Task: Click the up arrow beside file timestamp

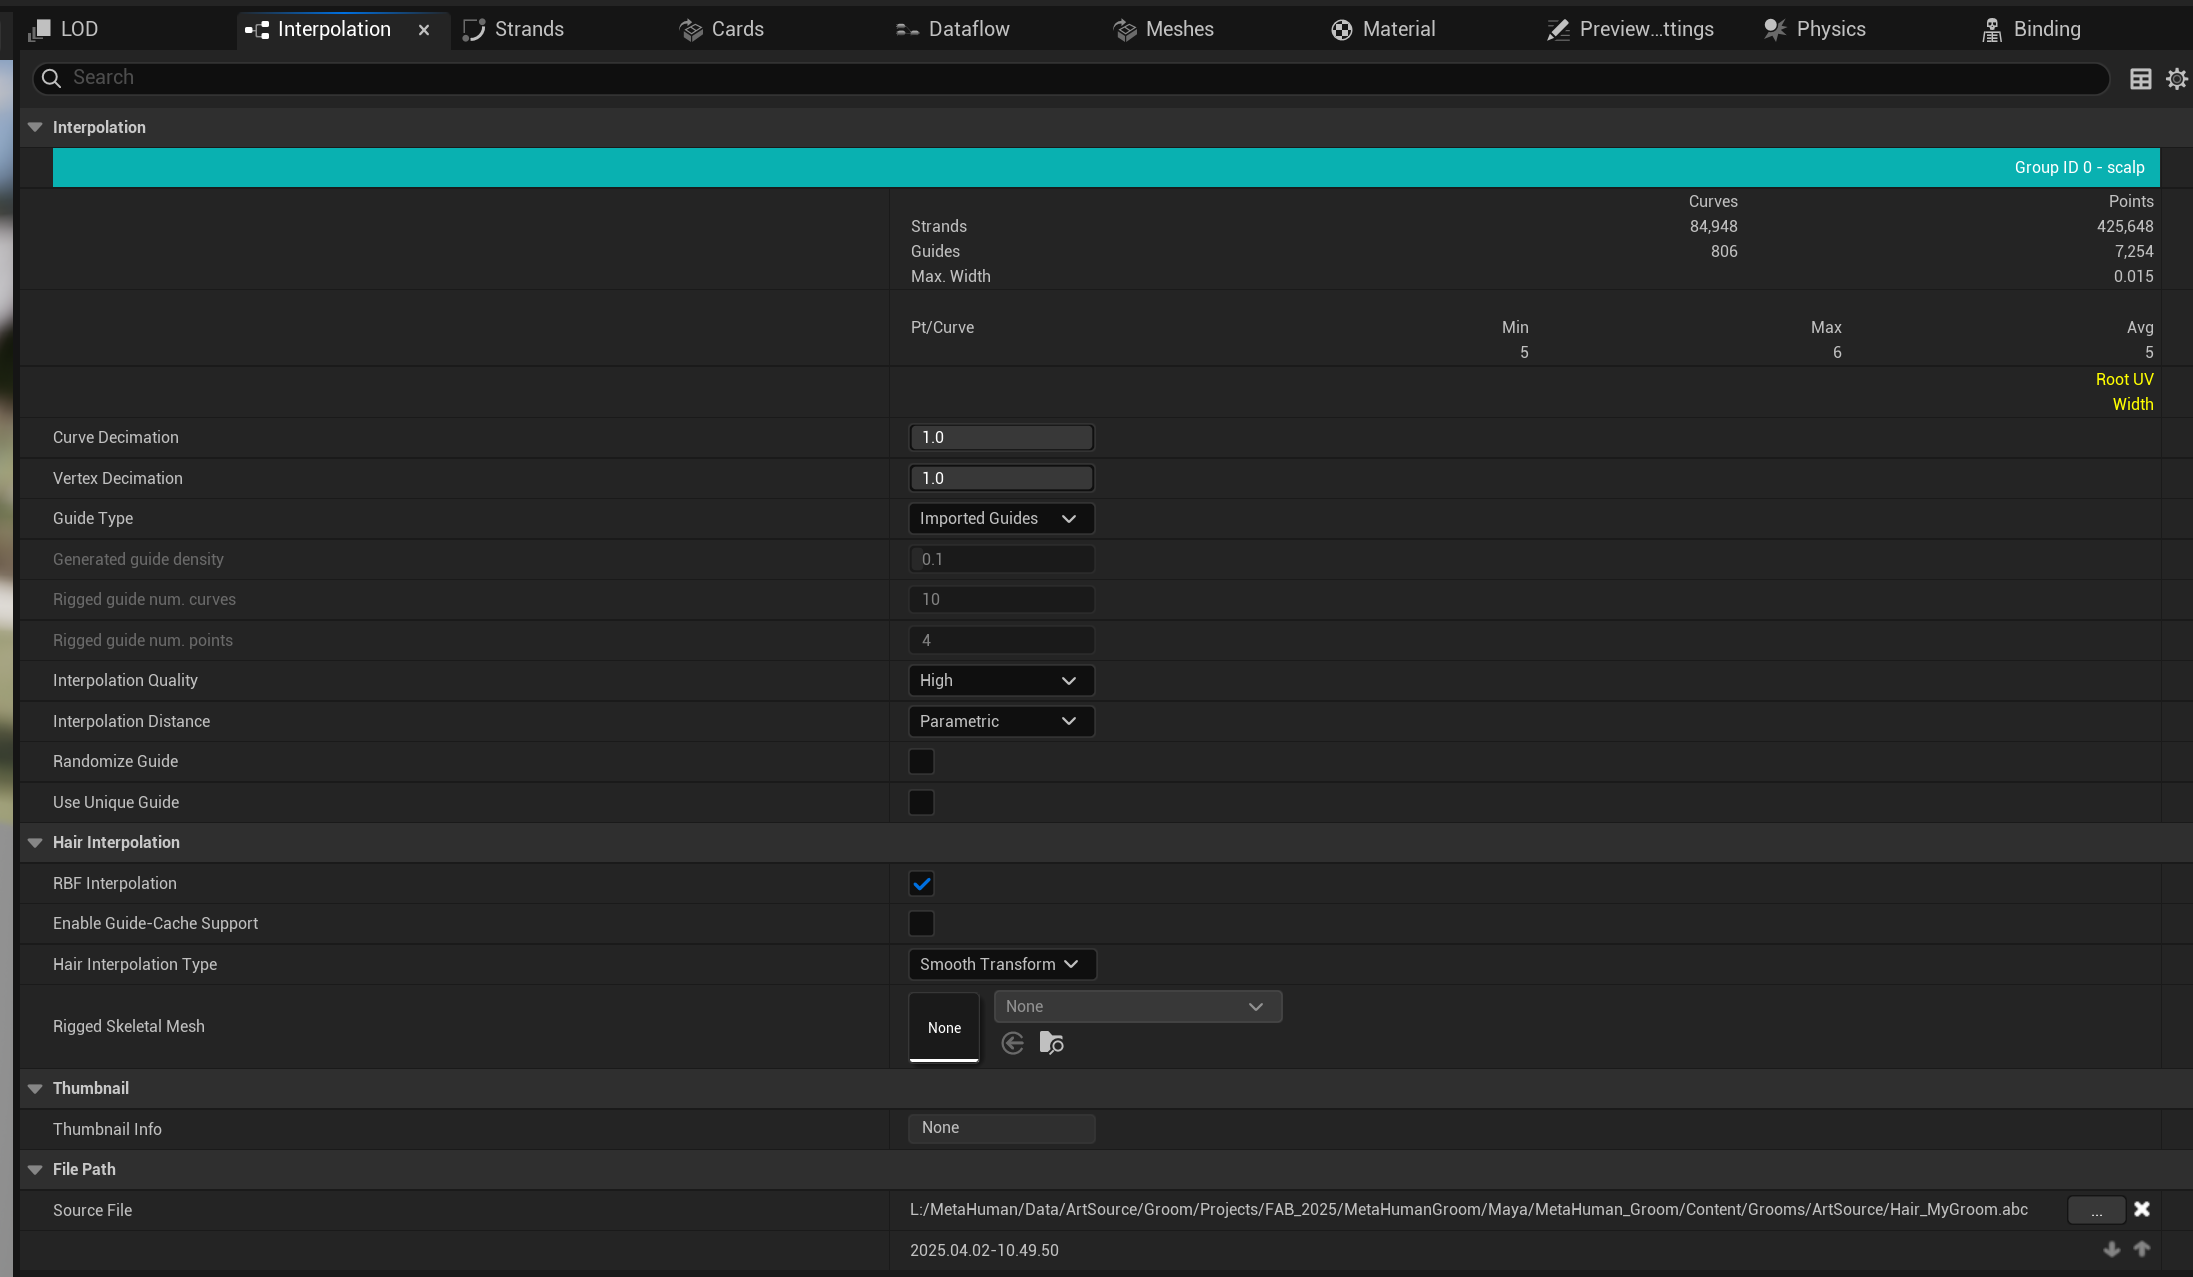Action: pyautogui.click(x=2142, y=1249)
